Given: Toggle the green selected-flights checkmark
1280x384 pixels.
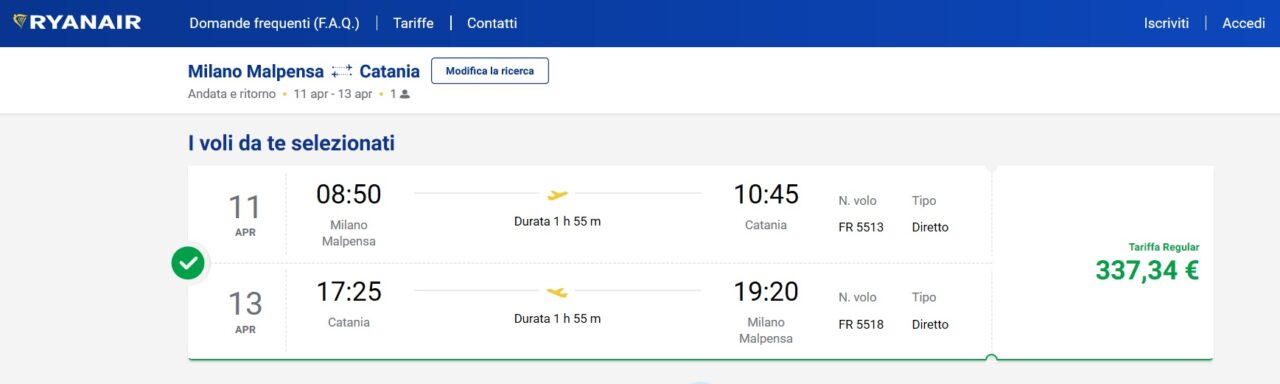Looking at the screenshot, I should [x=188, y=263].
